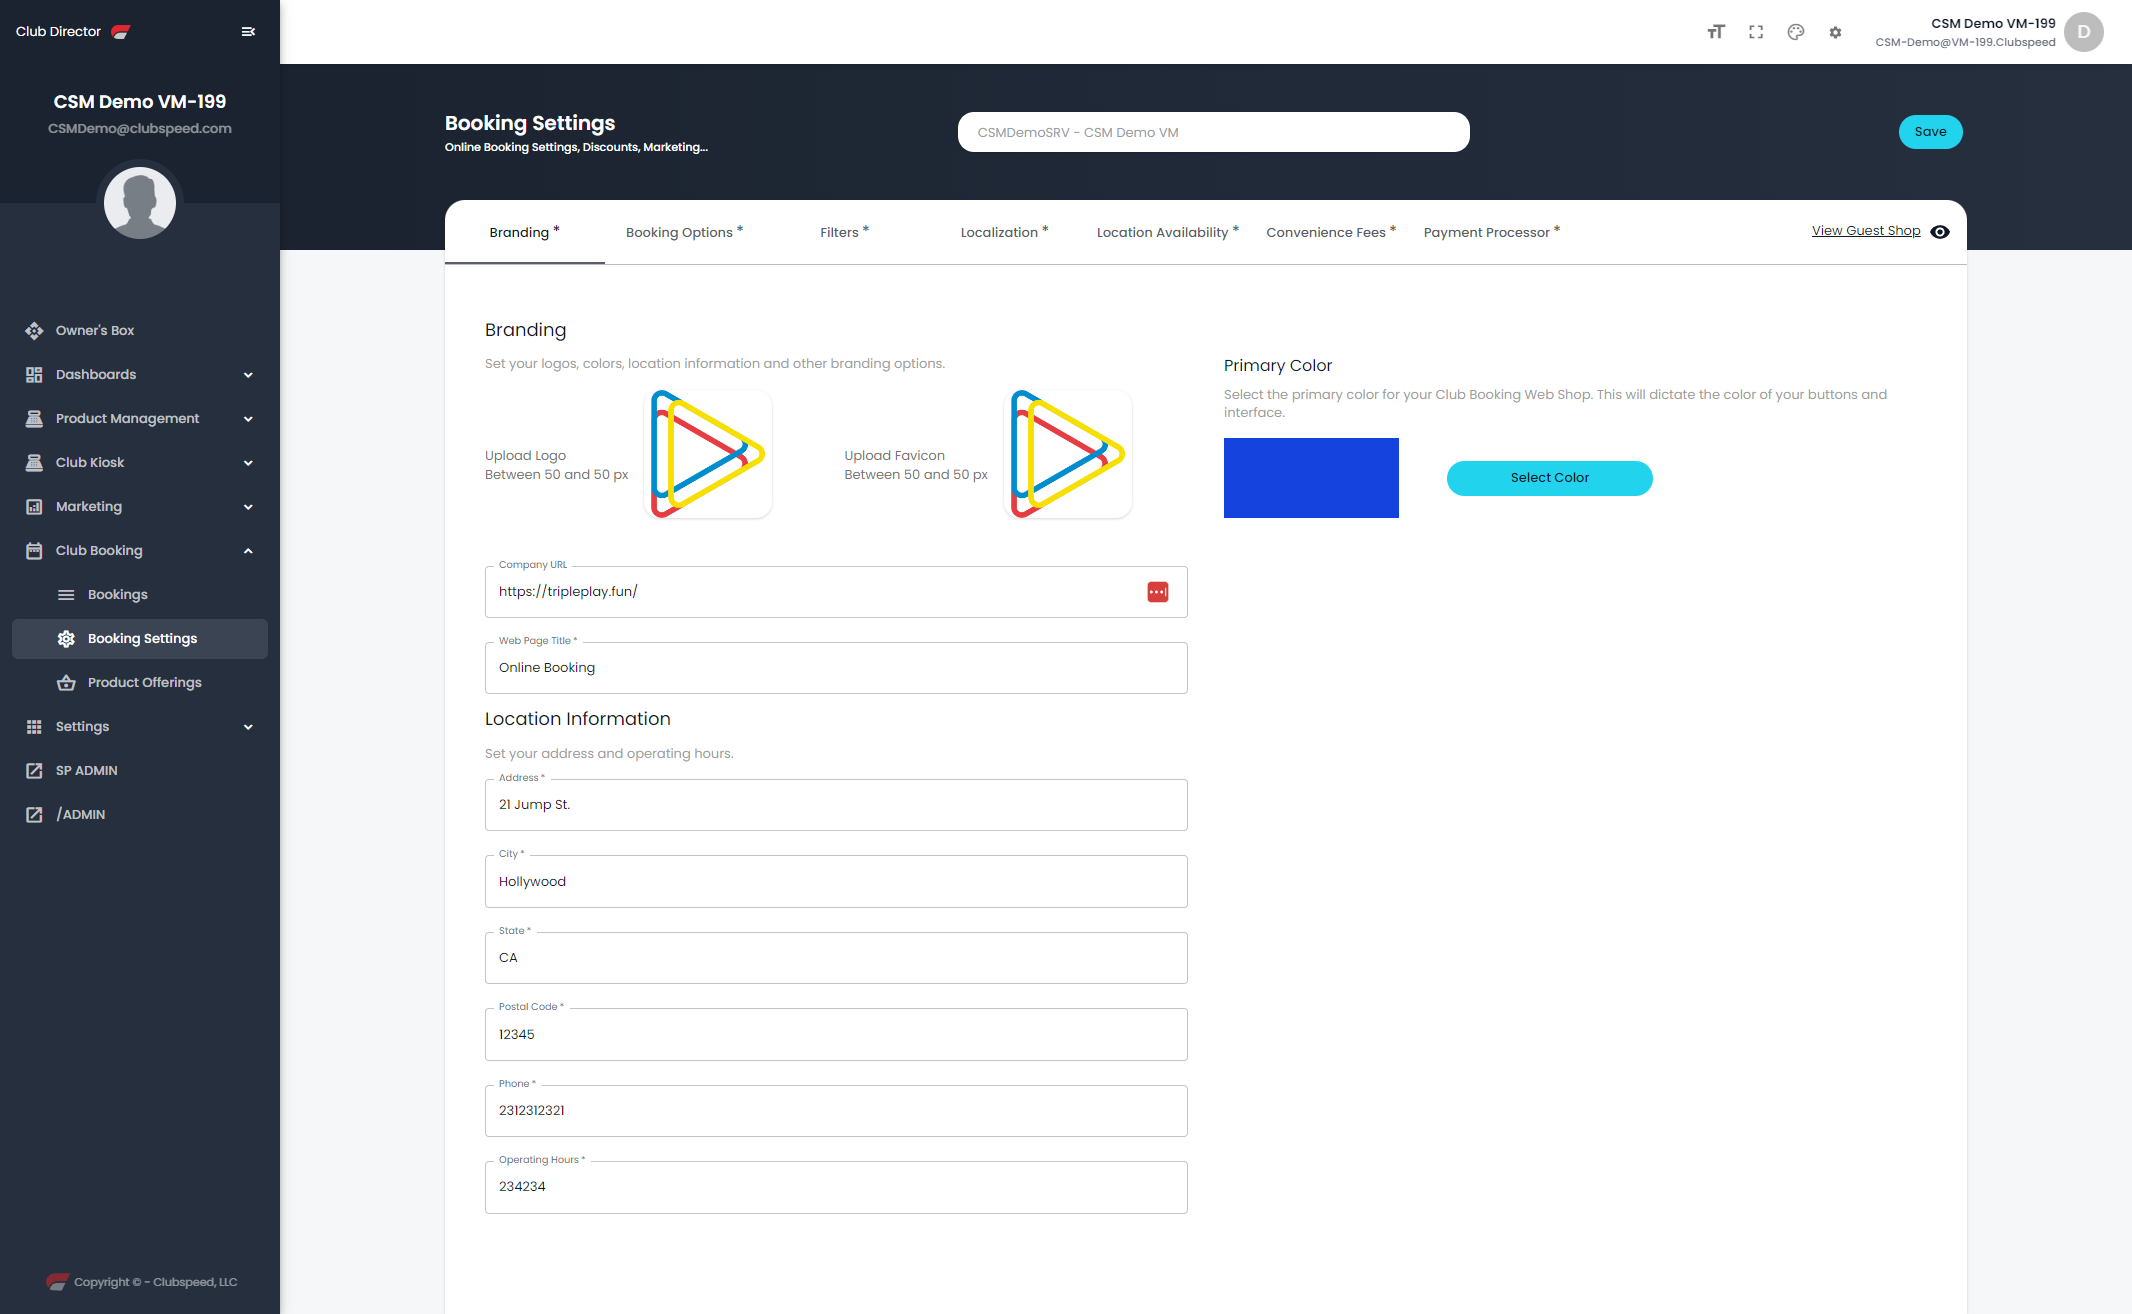Expand the Settings menu
Viewport: 2132px width, 1314px height.
[140, 727]
